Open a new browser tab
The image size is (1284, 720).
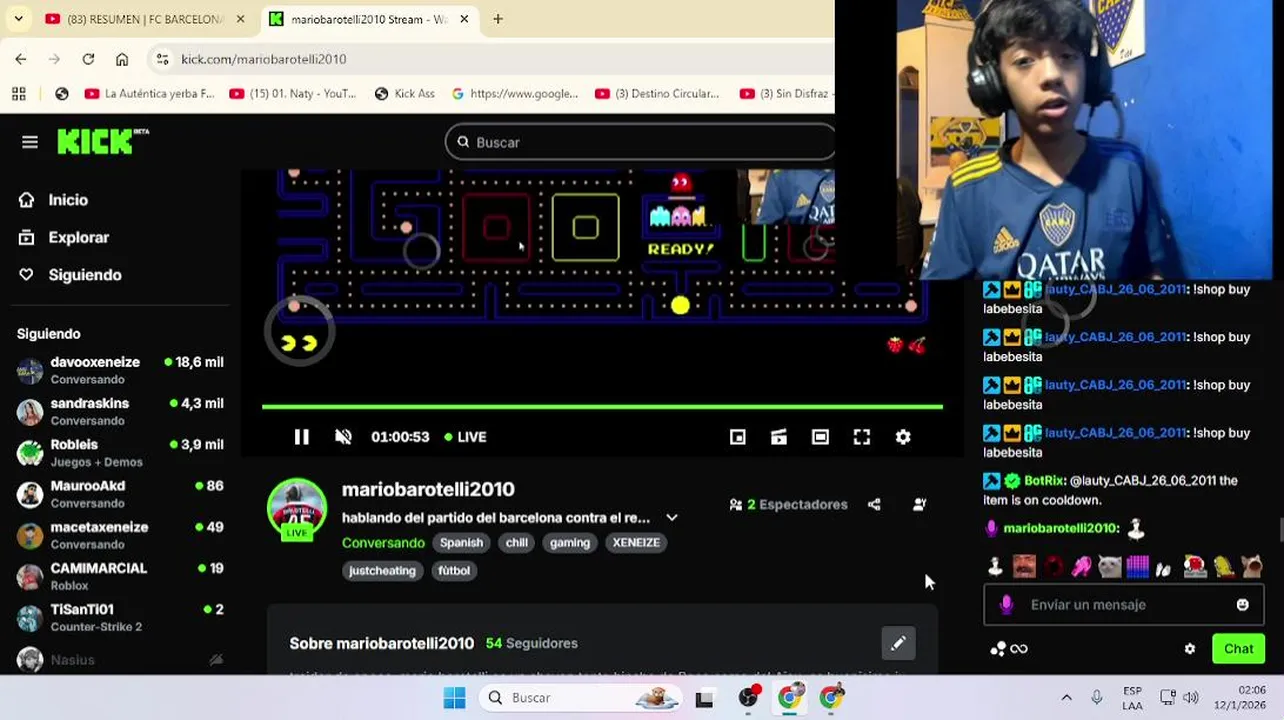click(498, 19)
